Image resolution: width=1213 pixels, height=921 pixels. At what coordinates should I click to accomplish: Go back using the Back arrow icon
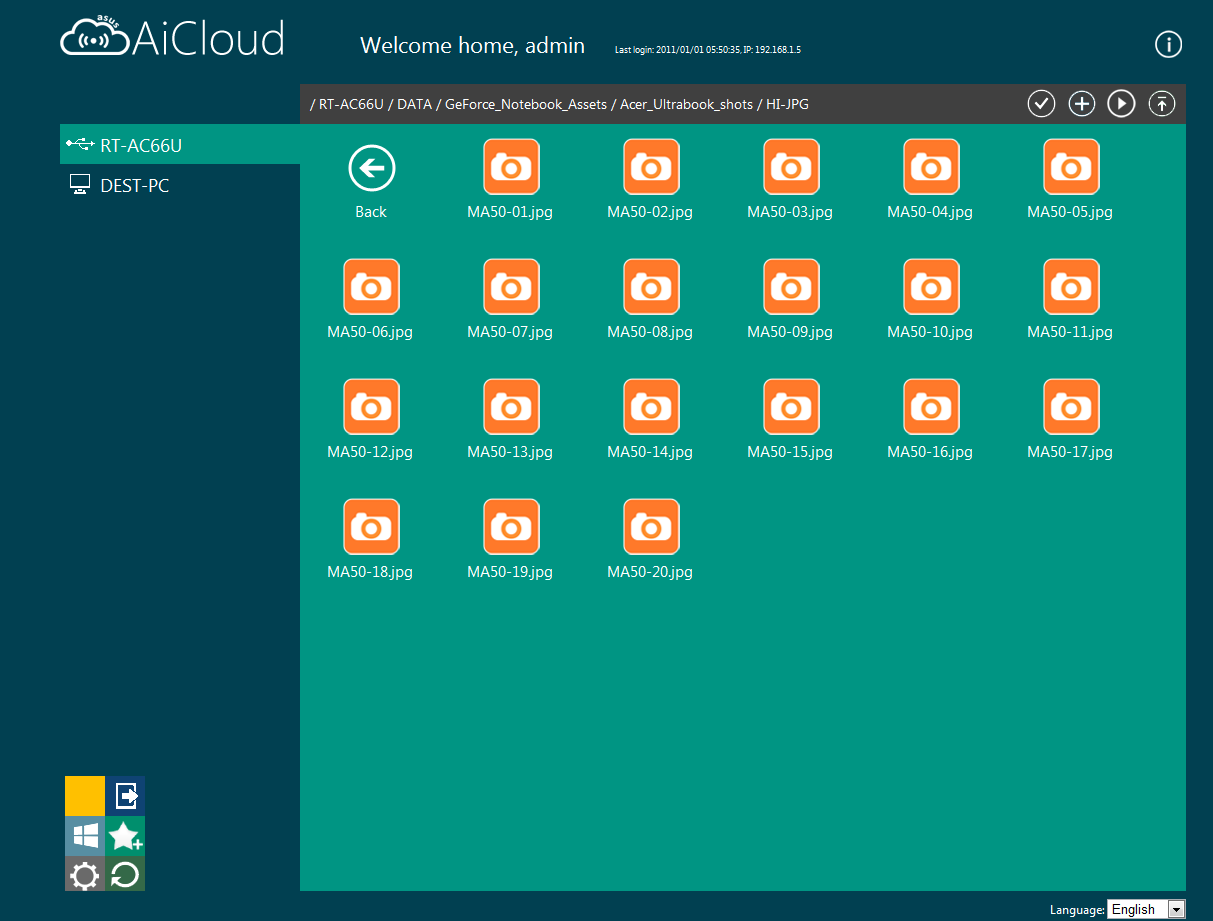point(371,167)
